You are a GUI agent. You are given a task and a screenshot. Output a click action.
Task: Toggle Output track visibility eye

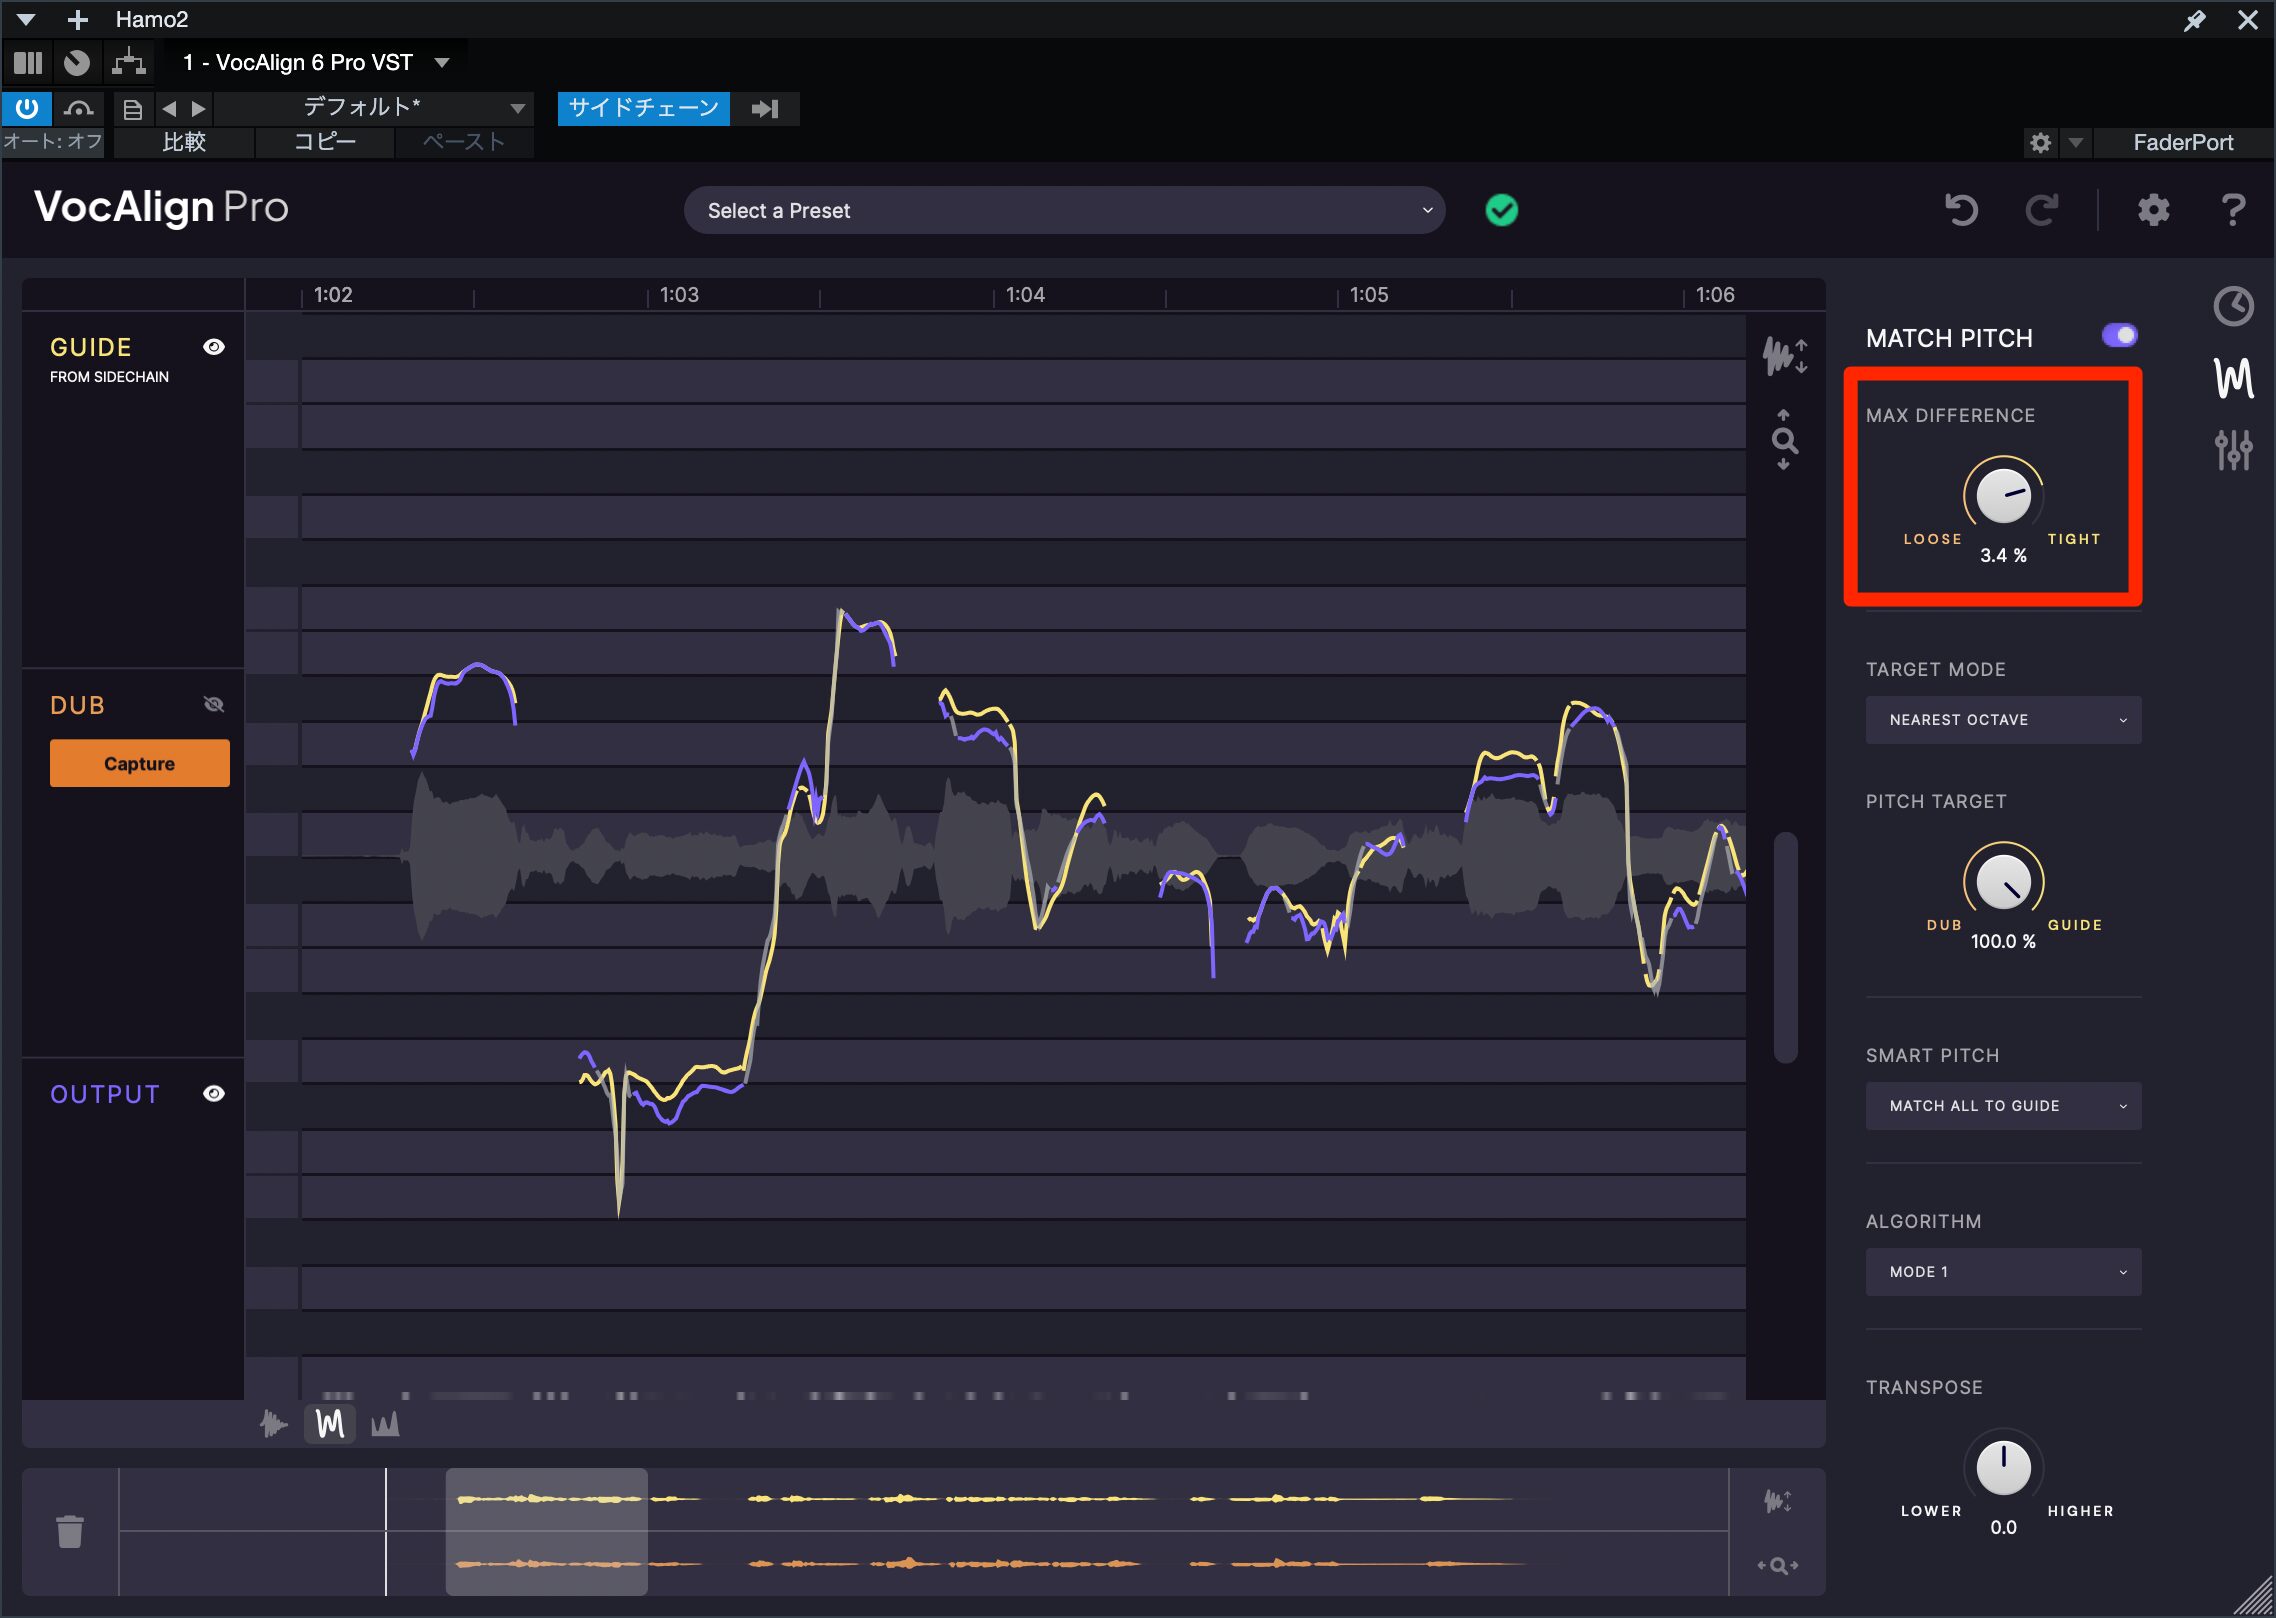pyautogui.click(x=214, y=1094)
